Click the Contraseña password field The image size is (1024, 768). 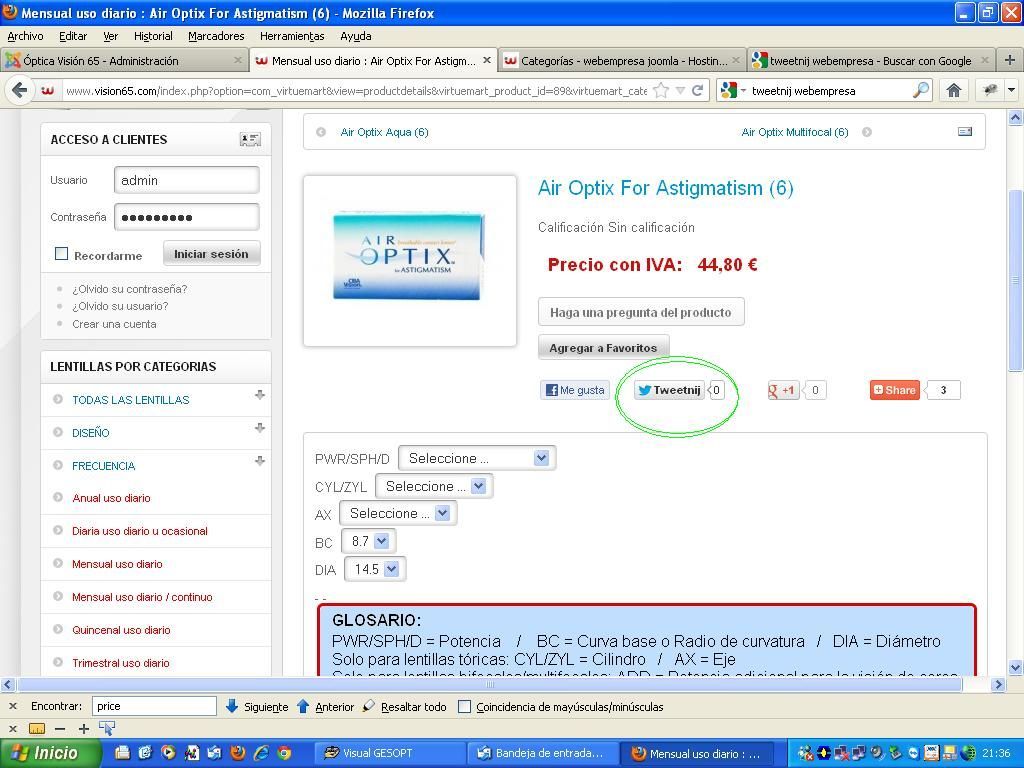pyautogui.click(x=187, y=217)
